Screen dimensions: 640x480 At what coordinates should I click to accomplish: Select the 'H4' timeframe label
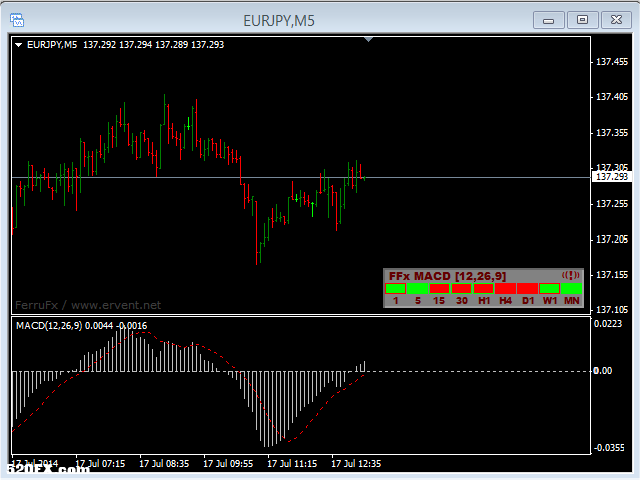point(506,301)
